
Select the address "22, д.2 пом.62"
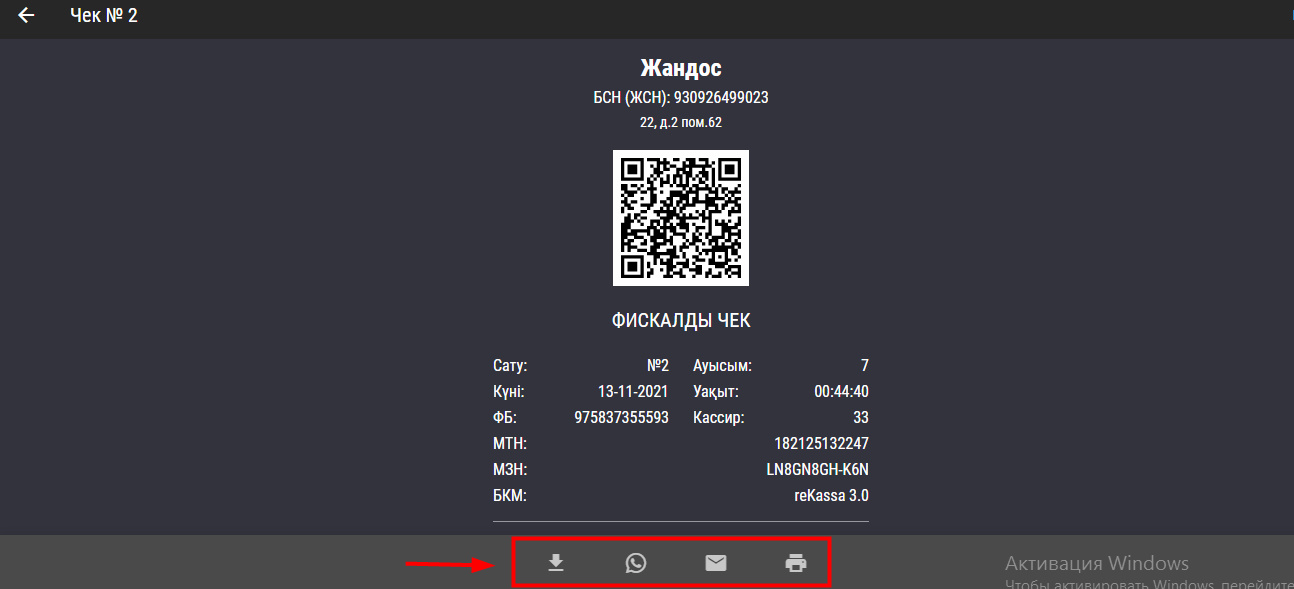tap(681, 123)
